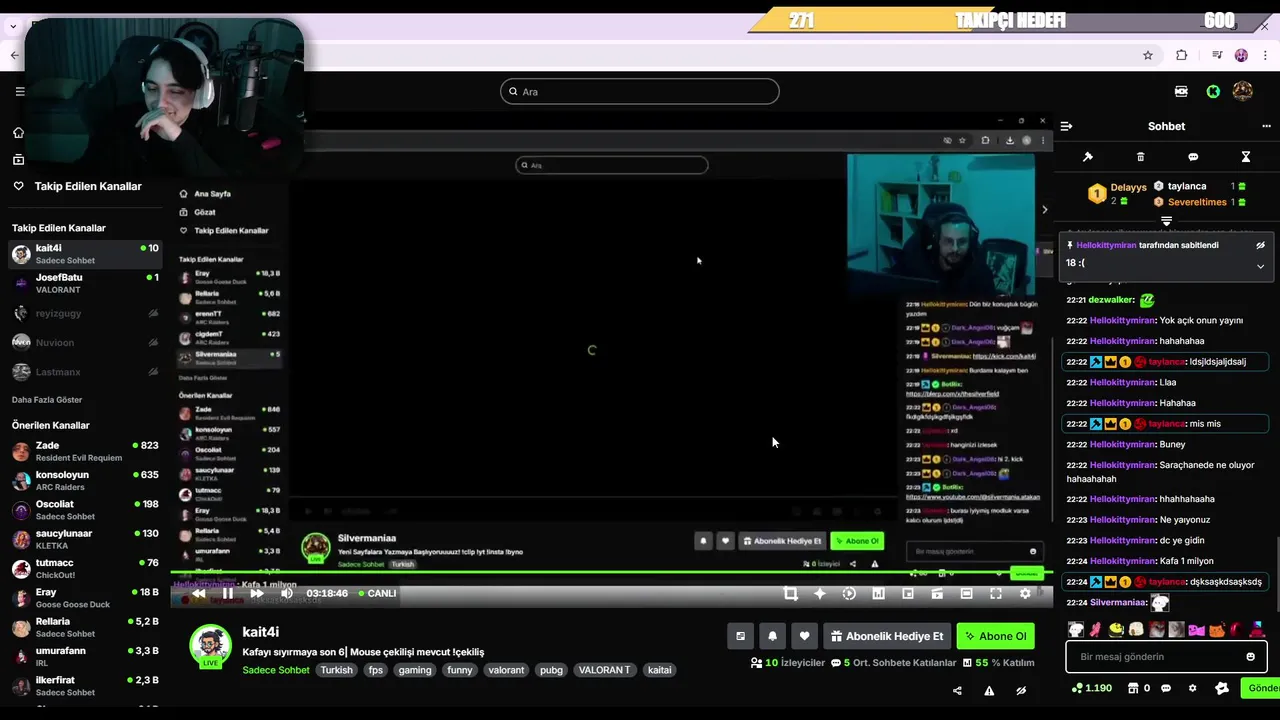Open the chat moderation hammer tool
The height and width of the screenshot is (720, 1280).
click(1088, 157)
